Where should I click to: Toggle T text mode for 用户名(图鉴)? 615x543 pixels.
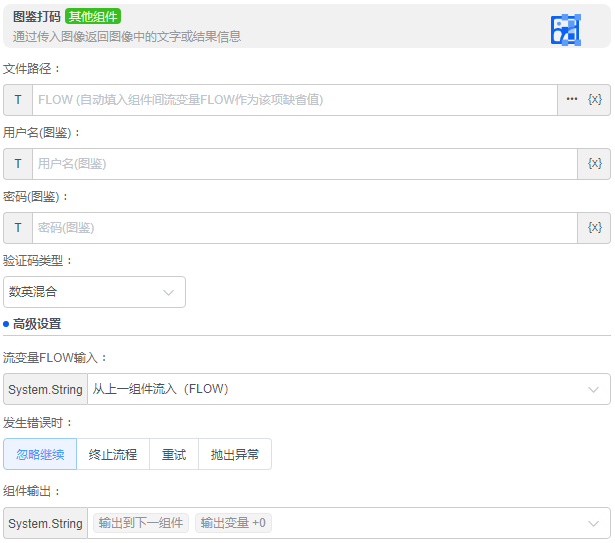tap(18, 164)
